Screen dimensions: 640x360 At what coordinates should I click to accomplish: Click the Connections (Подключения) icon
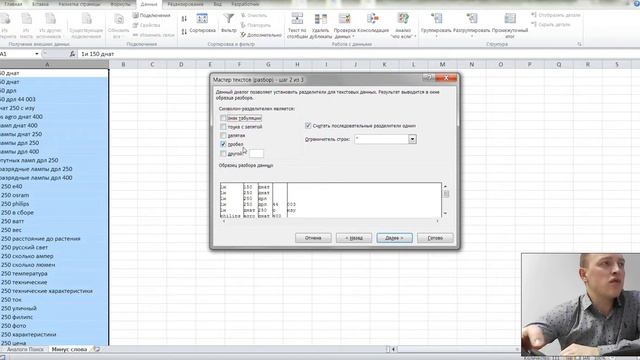click(x=136, y=16)
